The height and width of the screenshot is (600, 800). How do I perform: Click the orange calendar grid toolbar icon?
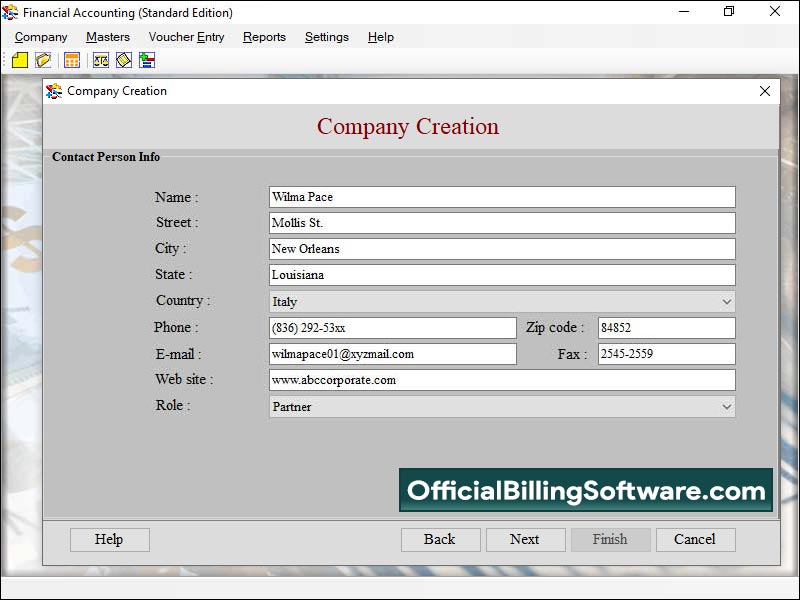[x=72, y=61]
